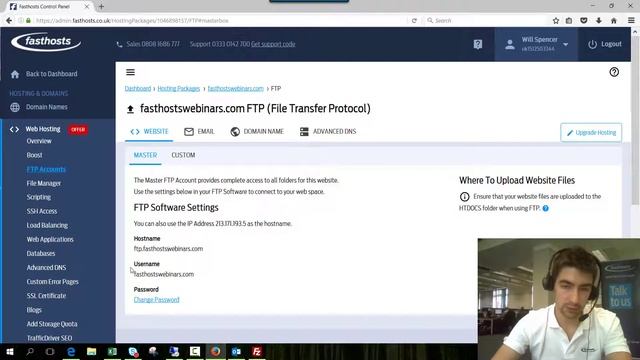Open a new browser tab
640x360 pixels.
[x=101, y=7]
